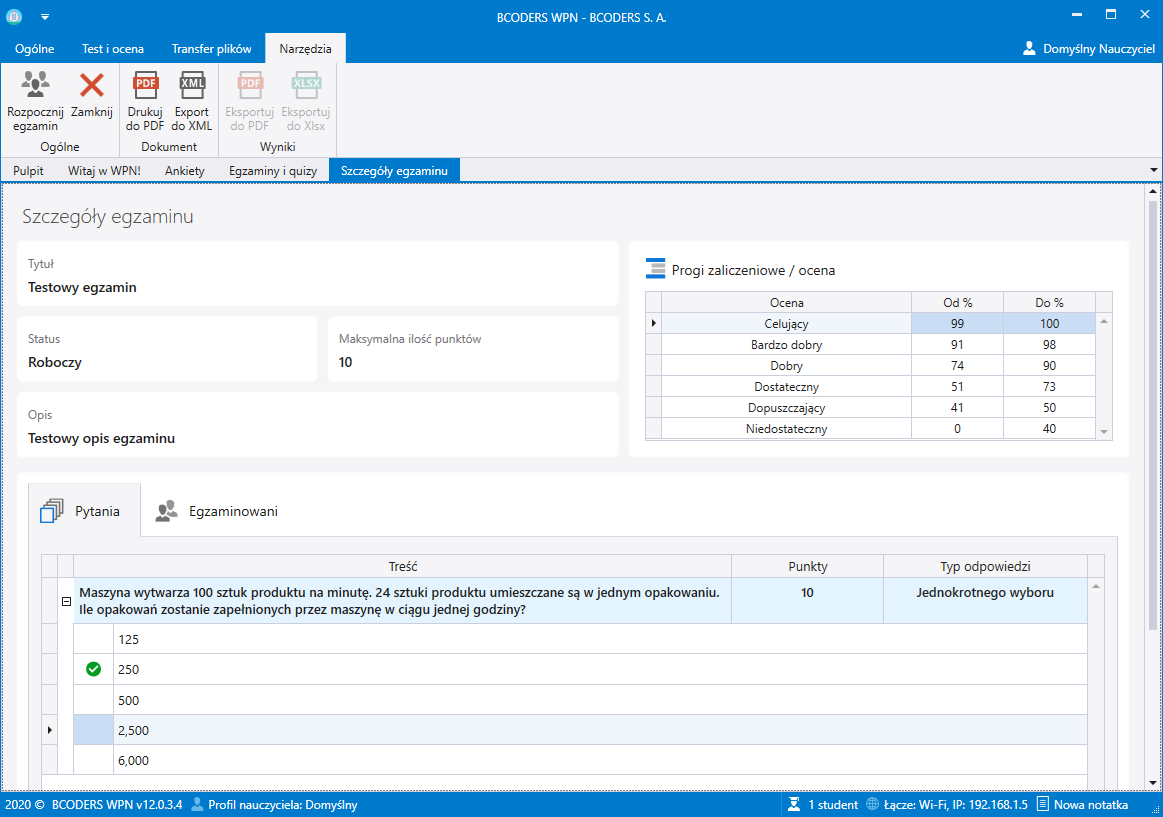Click the Progi zaliczeniowe list icon
The image size is (1163, 817).
[655, 268]
